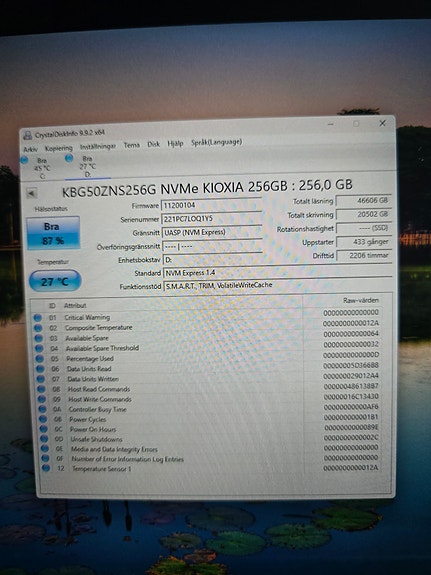Image resolution: width=431 pixels, height=575 pixels.
Task: Click the status dot for Unsafe Shutdowns
Action: click(44, 439)
